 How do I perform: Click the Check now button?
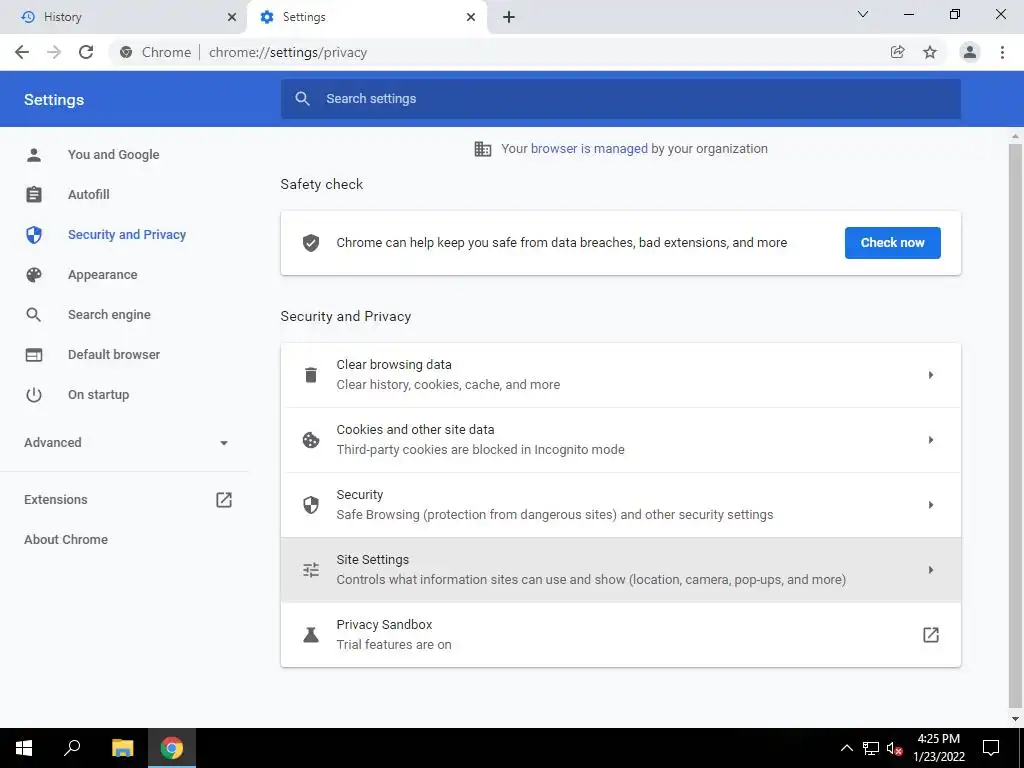(893, 243)
